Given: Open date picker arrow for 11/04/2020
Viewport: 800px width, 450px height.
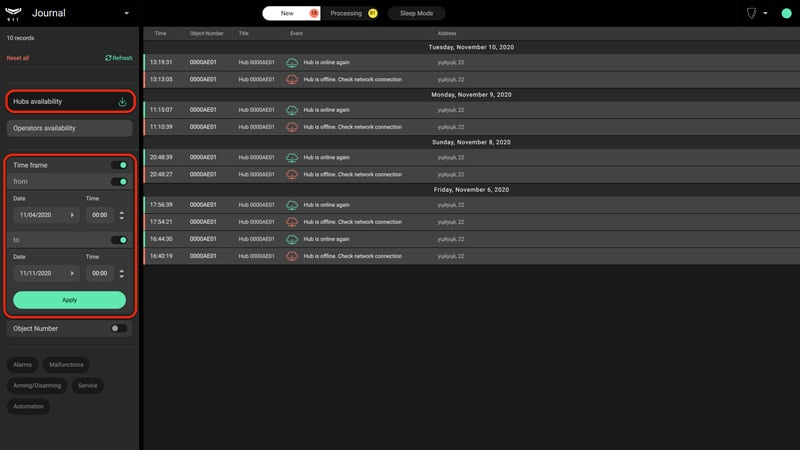Looking at the screenshot, I should click(72, 215).
